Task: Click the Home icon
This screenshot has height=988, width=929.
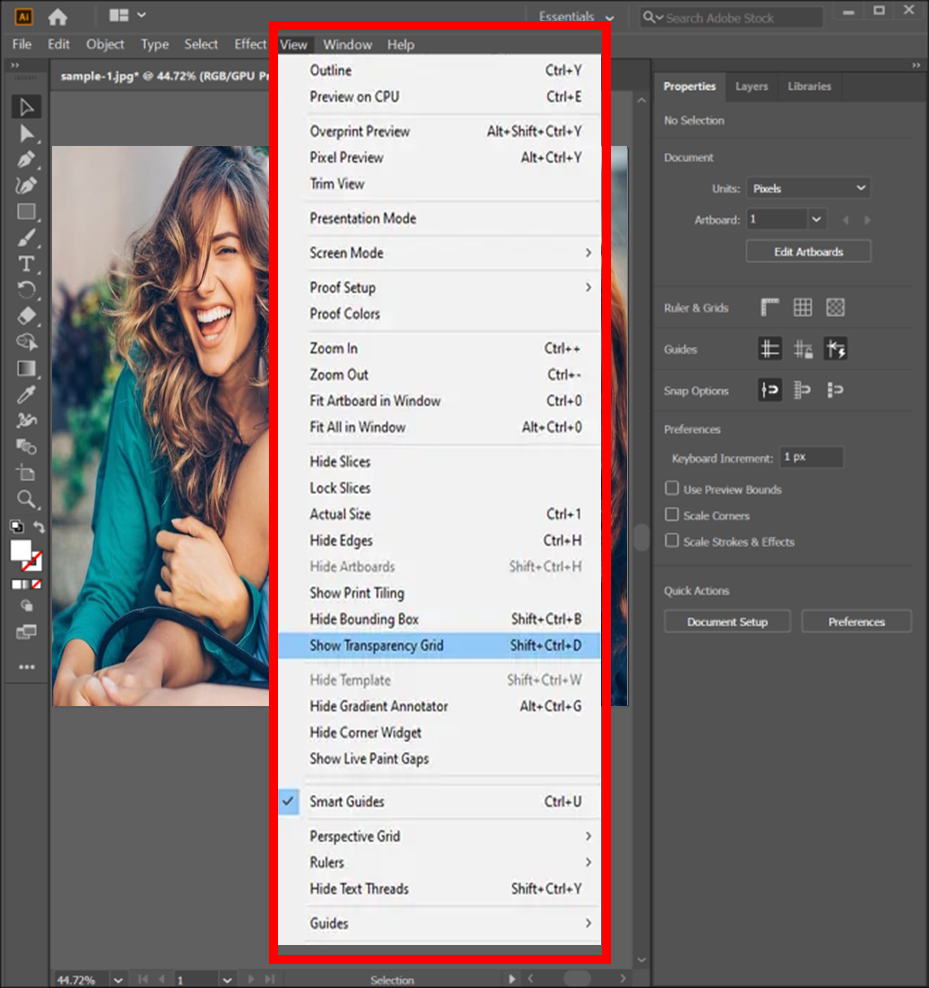Action: point(57,17)
